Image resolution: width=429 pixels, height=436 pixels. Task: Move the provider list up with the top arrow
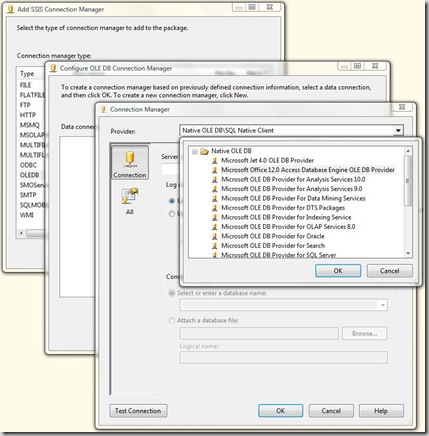click(x=408, y=151)
